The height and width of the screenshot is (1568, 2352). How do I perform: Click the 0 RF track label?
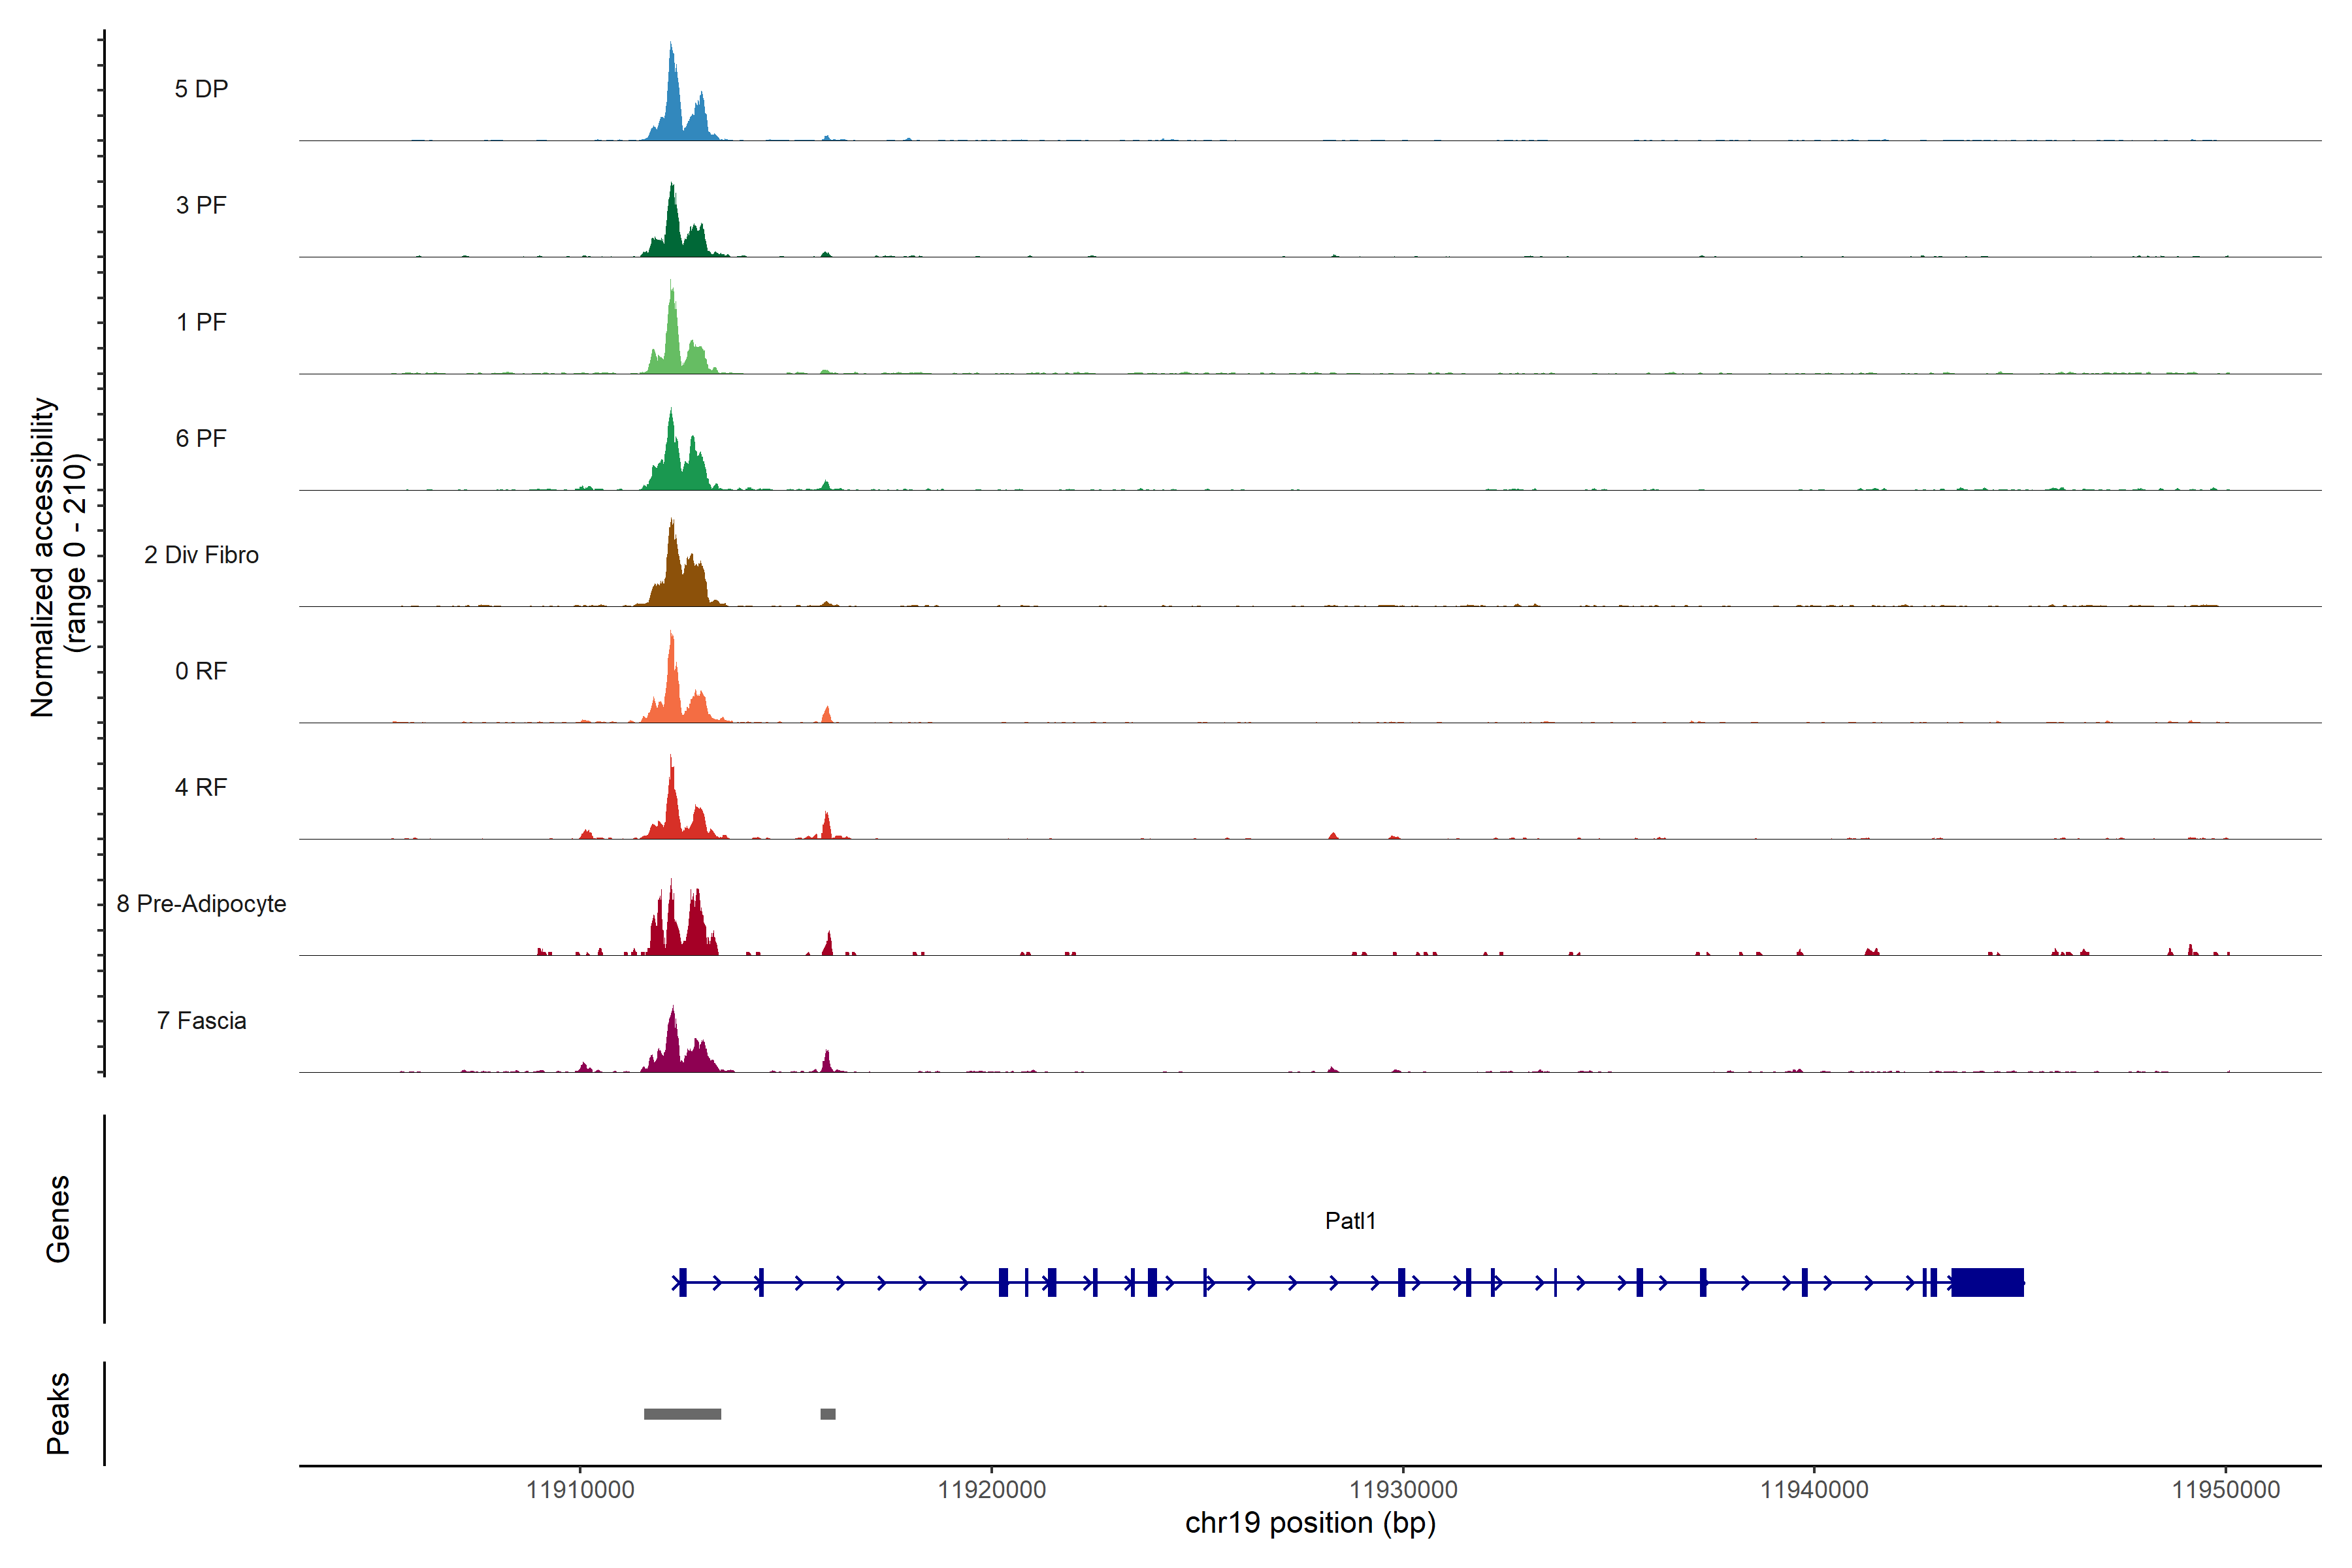click(x=201, y=671)
